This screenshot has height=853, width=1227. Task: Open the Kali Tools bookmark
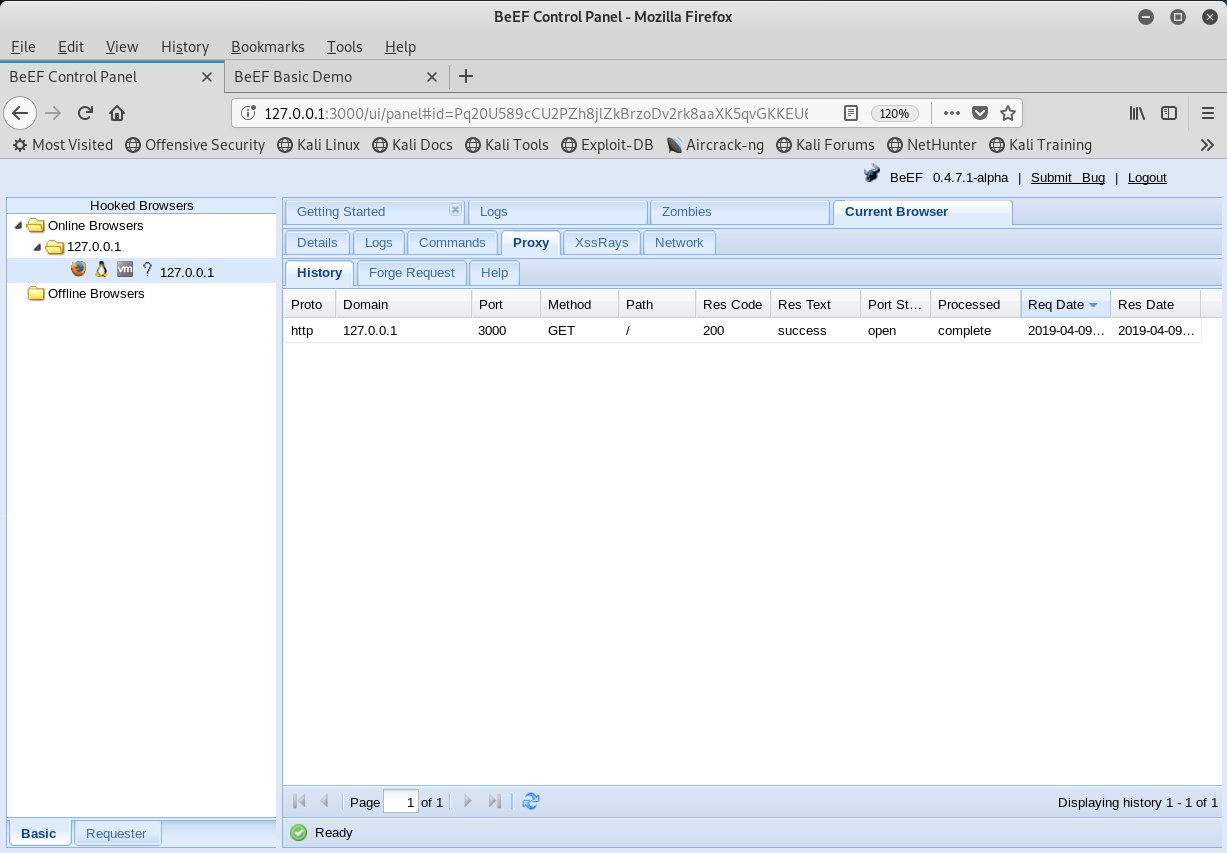tap(506, 145)
